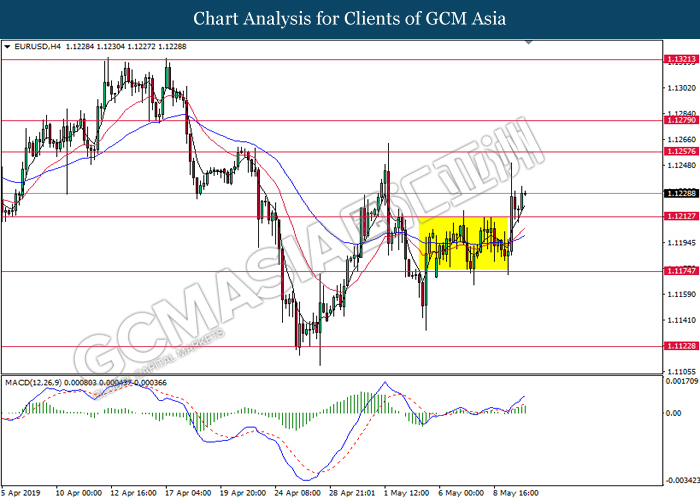This screenshot has height=500, width=700.
Task: Click the 0.001709 MACD axis value
Action: (682, 381)
